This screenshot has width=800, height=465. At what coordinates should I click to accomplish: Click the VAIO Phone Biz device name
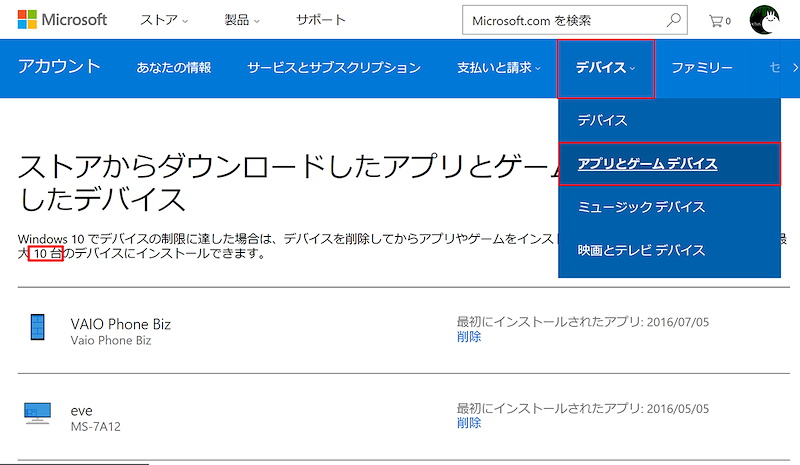[120, 324]
